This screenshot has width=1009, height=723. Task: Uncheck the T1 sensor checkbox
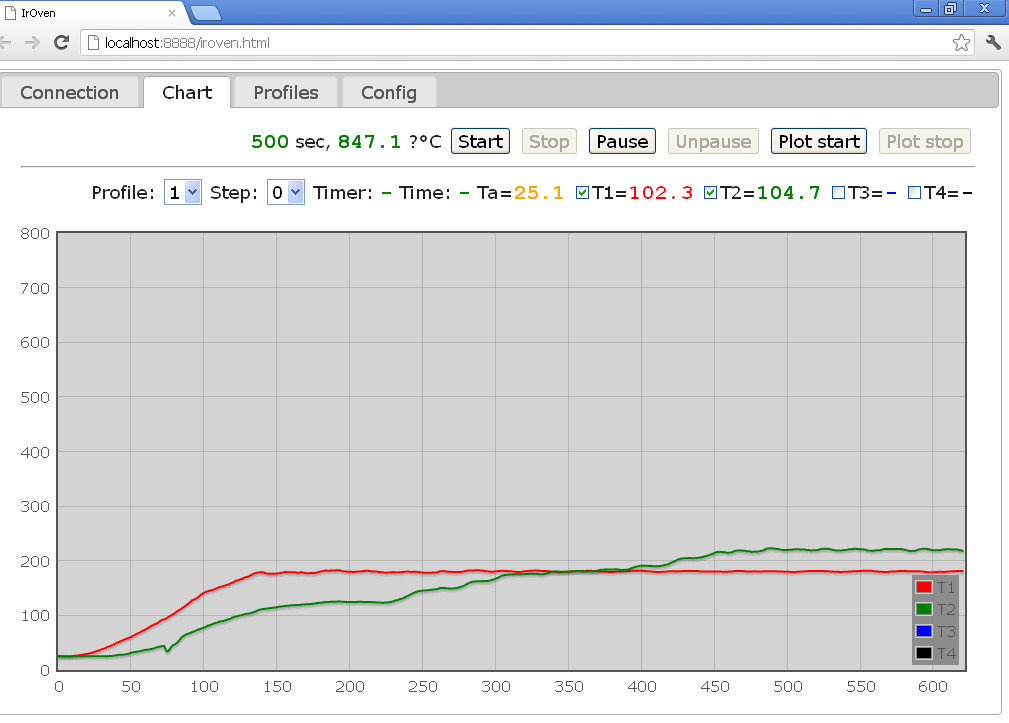(x=583, y=193)
